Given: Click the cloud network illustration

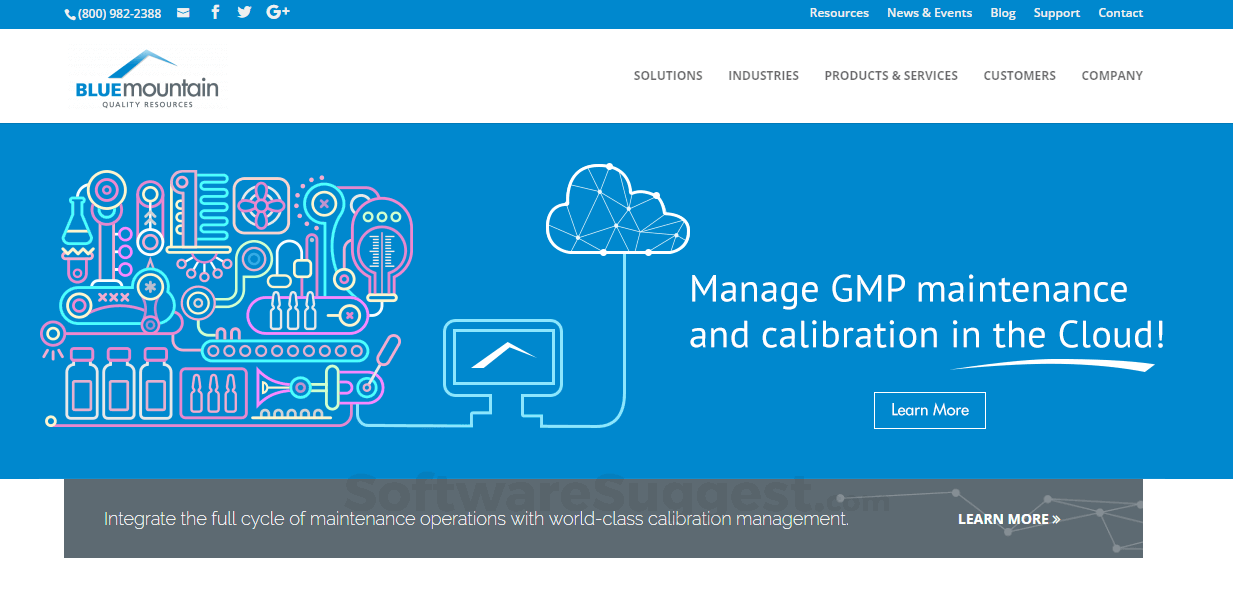Looking at the screenshot, I should (616, 210).
